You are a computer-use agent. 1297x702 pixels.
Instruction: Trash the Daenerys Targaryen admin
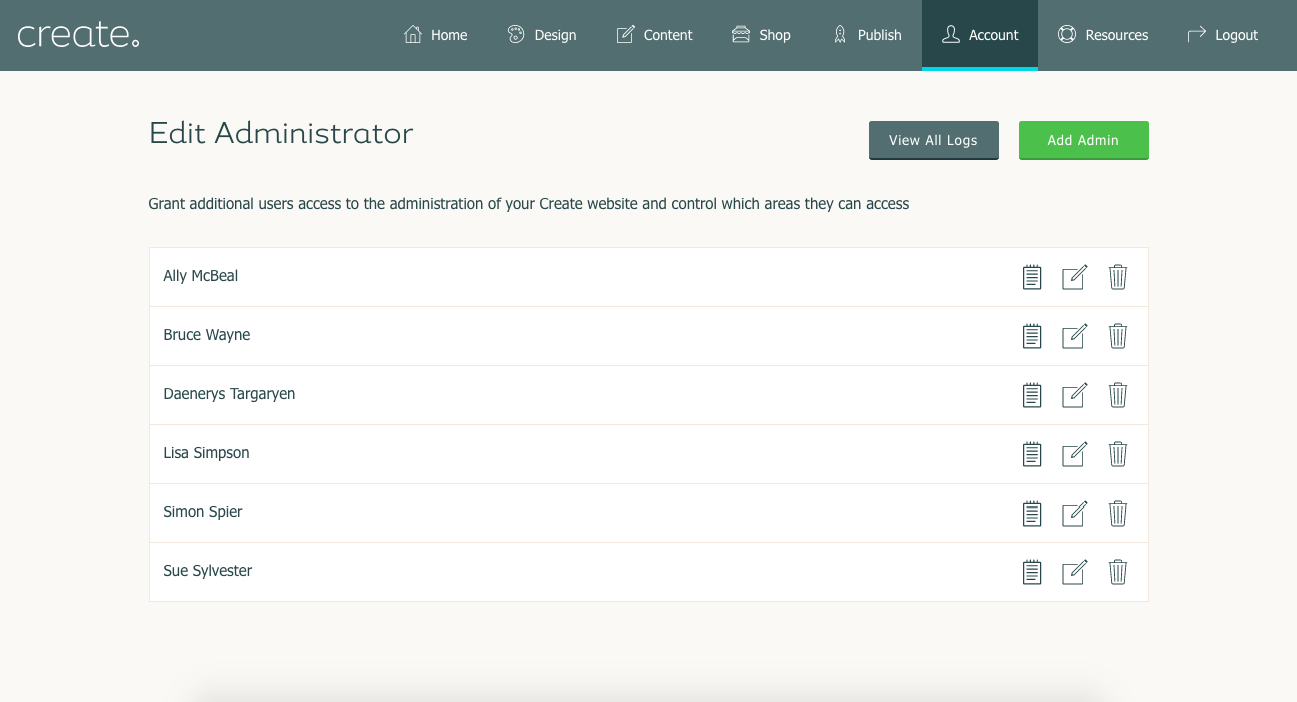pos(1118,395)
